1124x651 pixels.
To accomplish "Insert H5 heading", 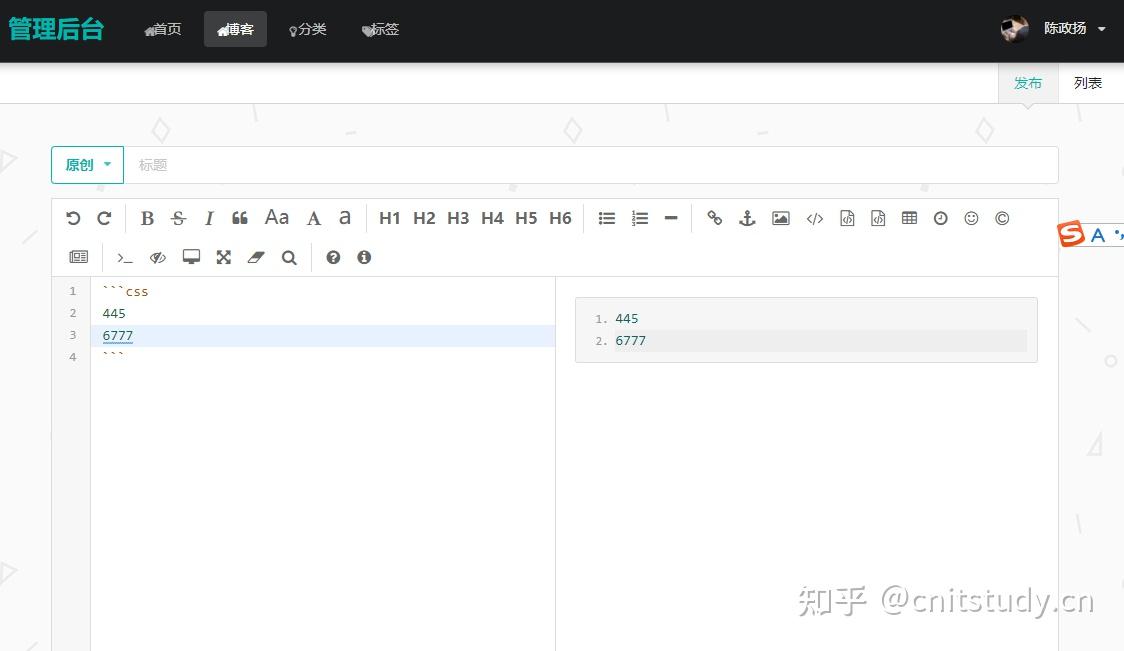I will [526, 218].
